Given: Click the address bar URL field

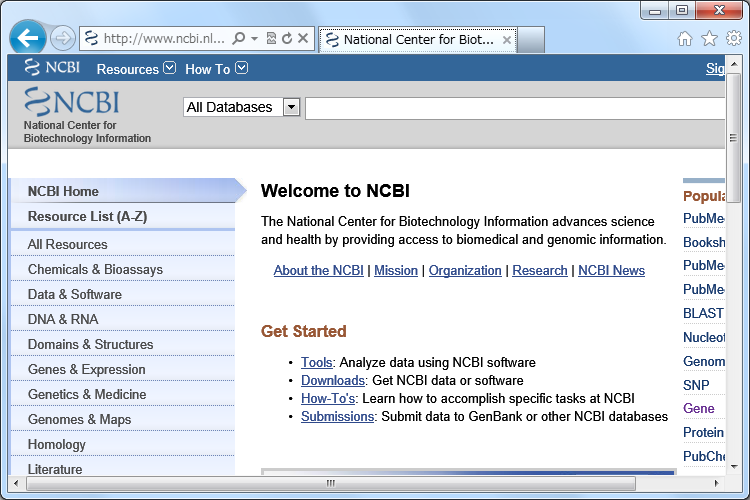Looking at the screenshot, I should coord(164,39).
